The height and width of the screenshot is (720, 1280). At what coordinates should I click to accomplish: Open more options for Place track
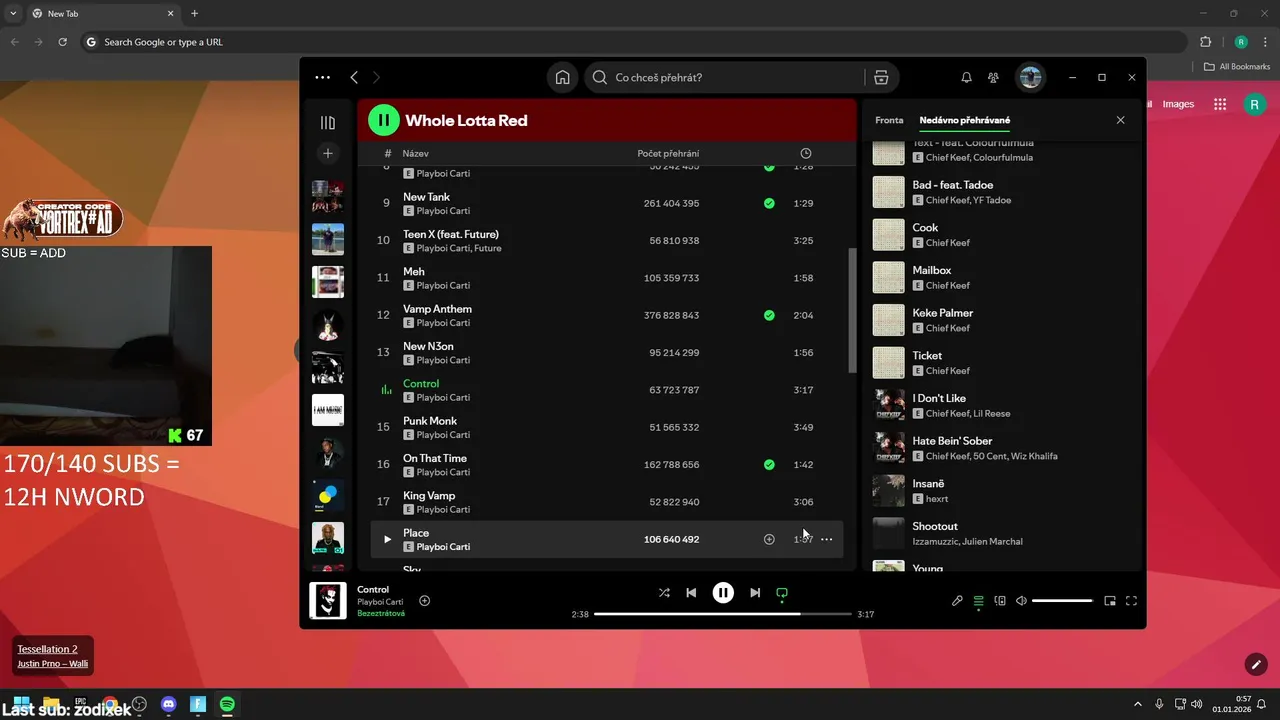pyautogui.click(x=826, y=539)
